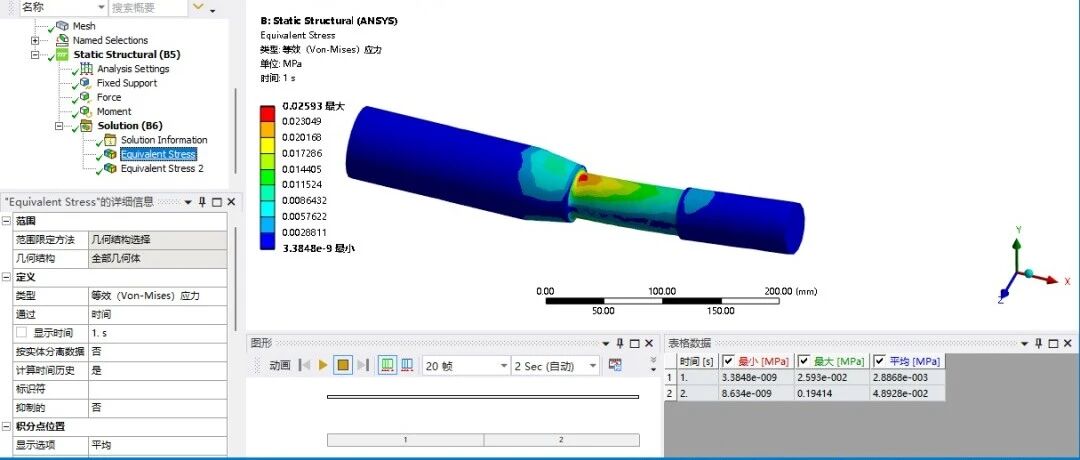Click the Equivalent Stress 2 result icon
Screen dimensions: 1080x460
tap(110, 168)
